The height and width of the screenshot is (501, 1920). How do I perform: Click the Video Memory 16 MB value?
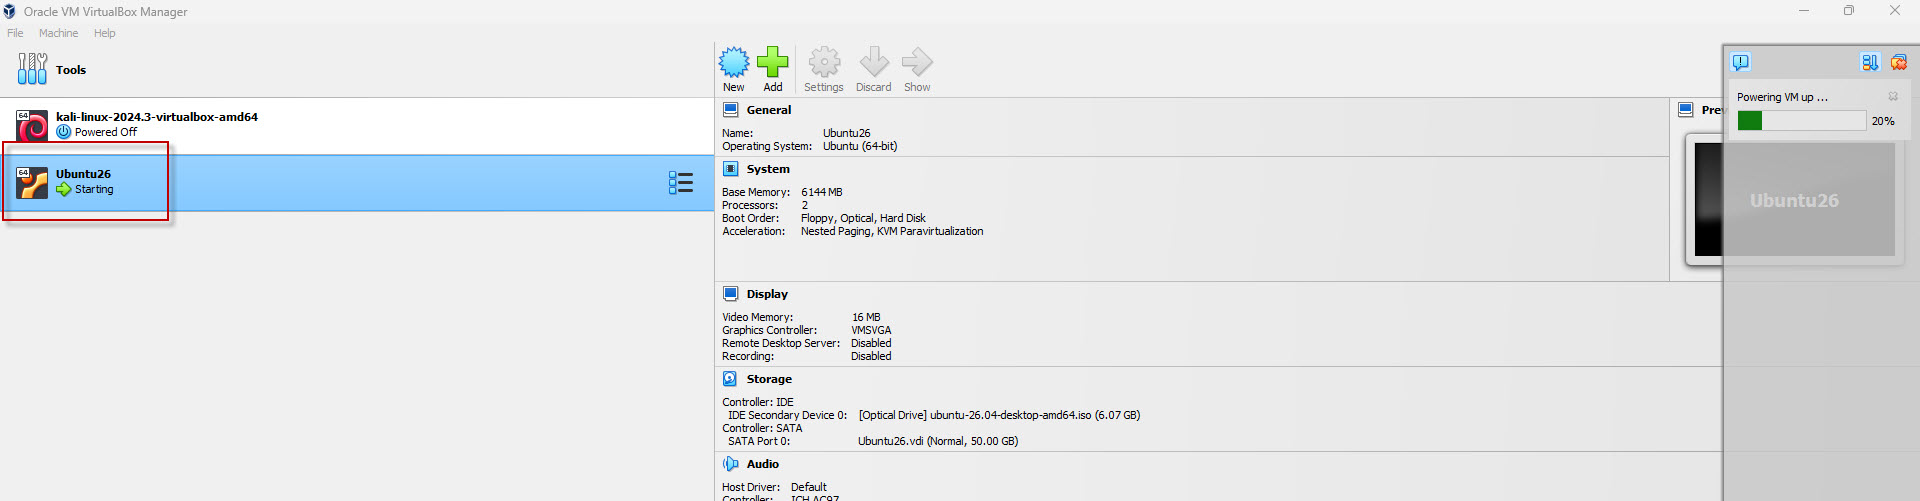866,317
